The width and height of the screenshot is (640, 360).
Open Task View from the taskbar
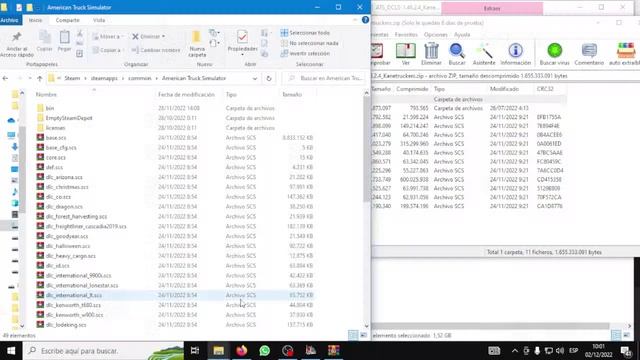pyautogui.click(x=195, y=351)
